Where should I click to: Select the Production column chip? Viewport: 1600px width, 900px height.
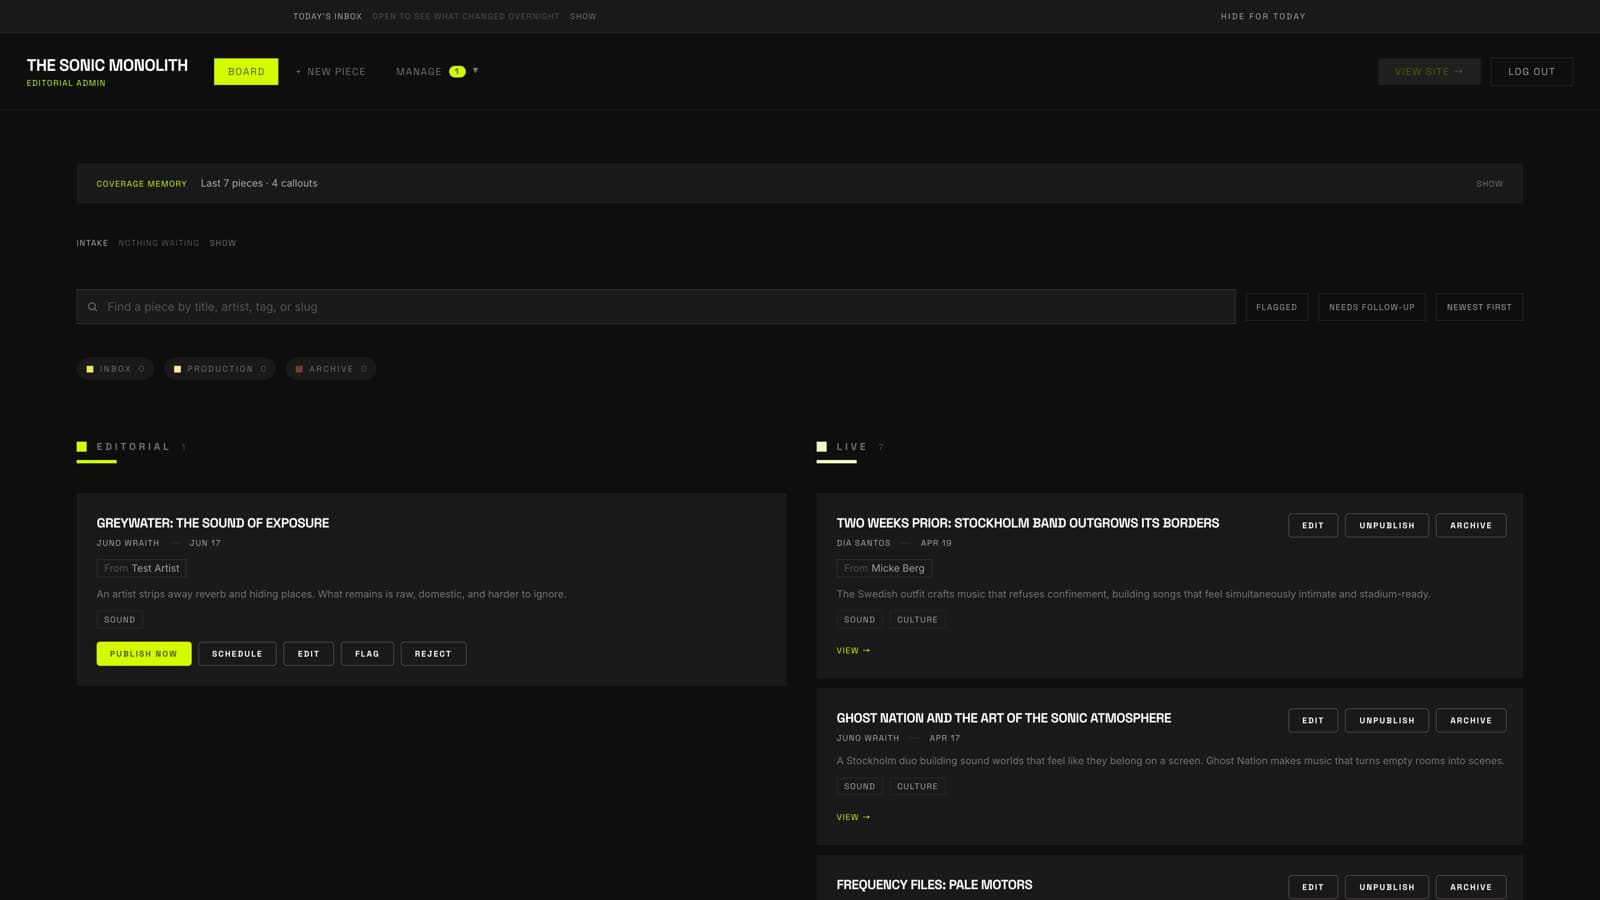coord(220,369)
